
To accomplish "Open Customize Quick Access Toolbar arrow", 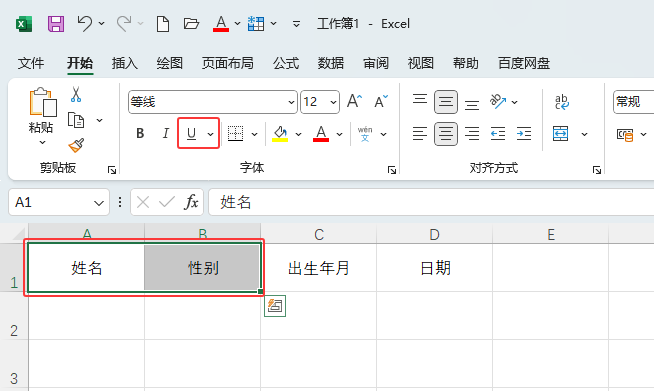I will tap(296, 24).
